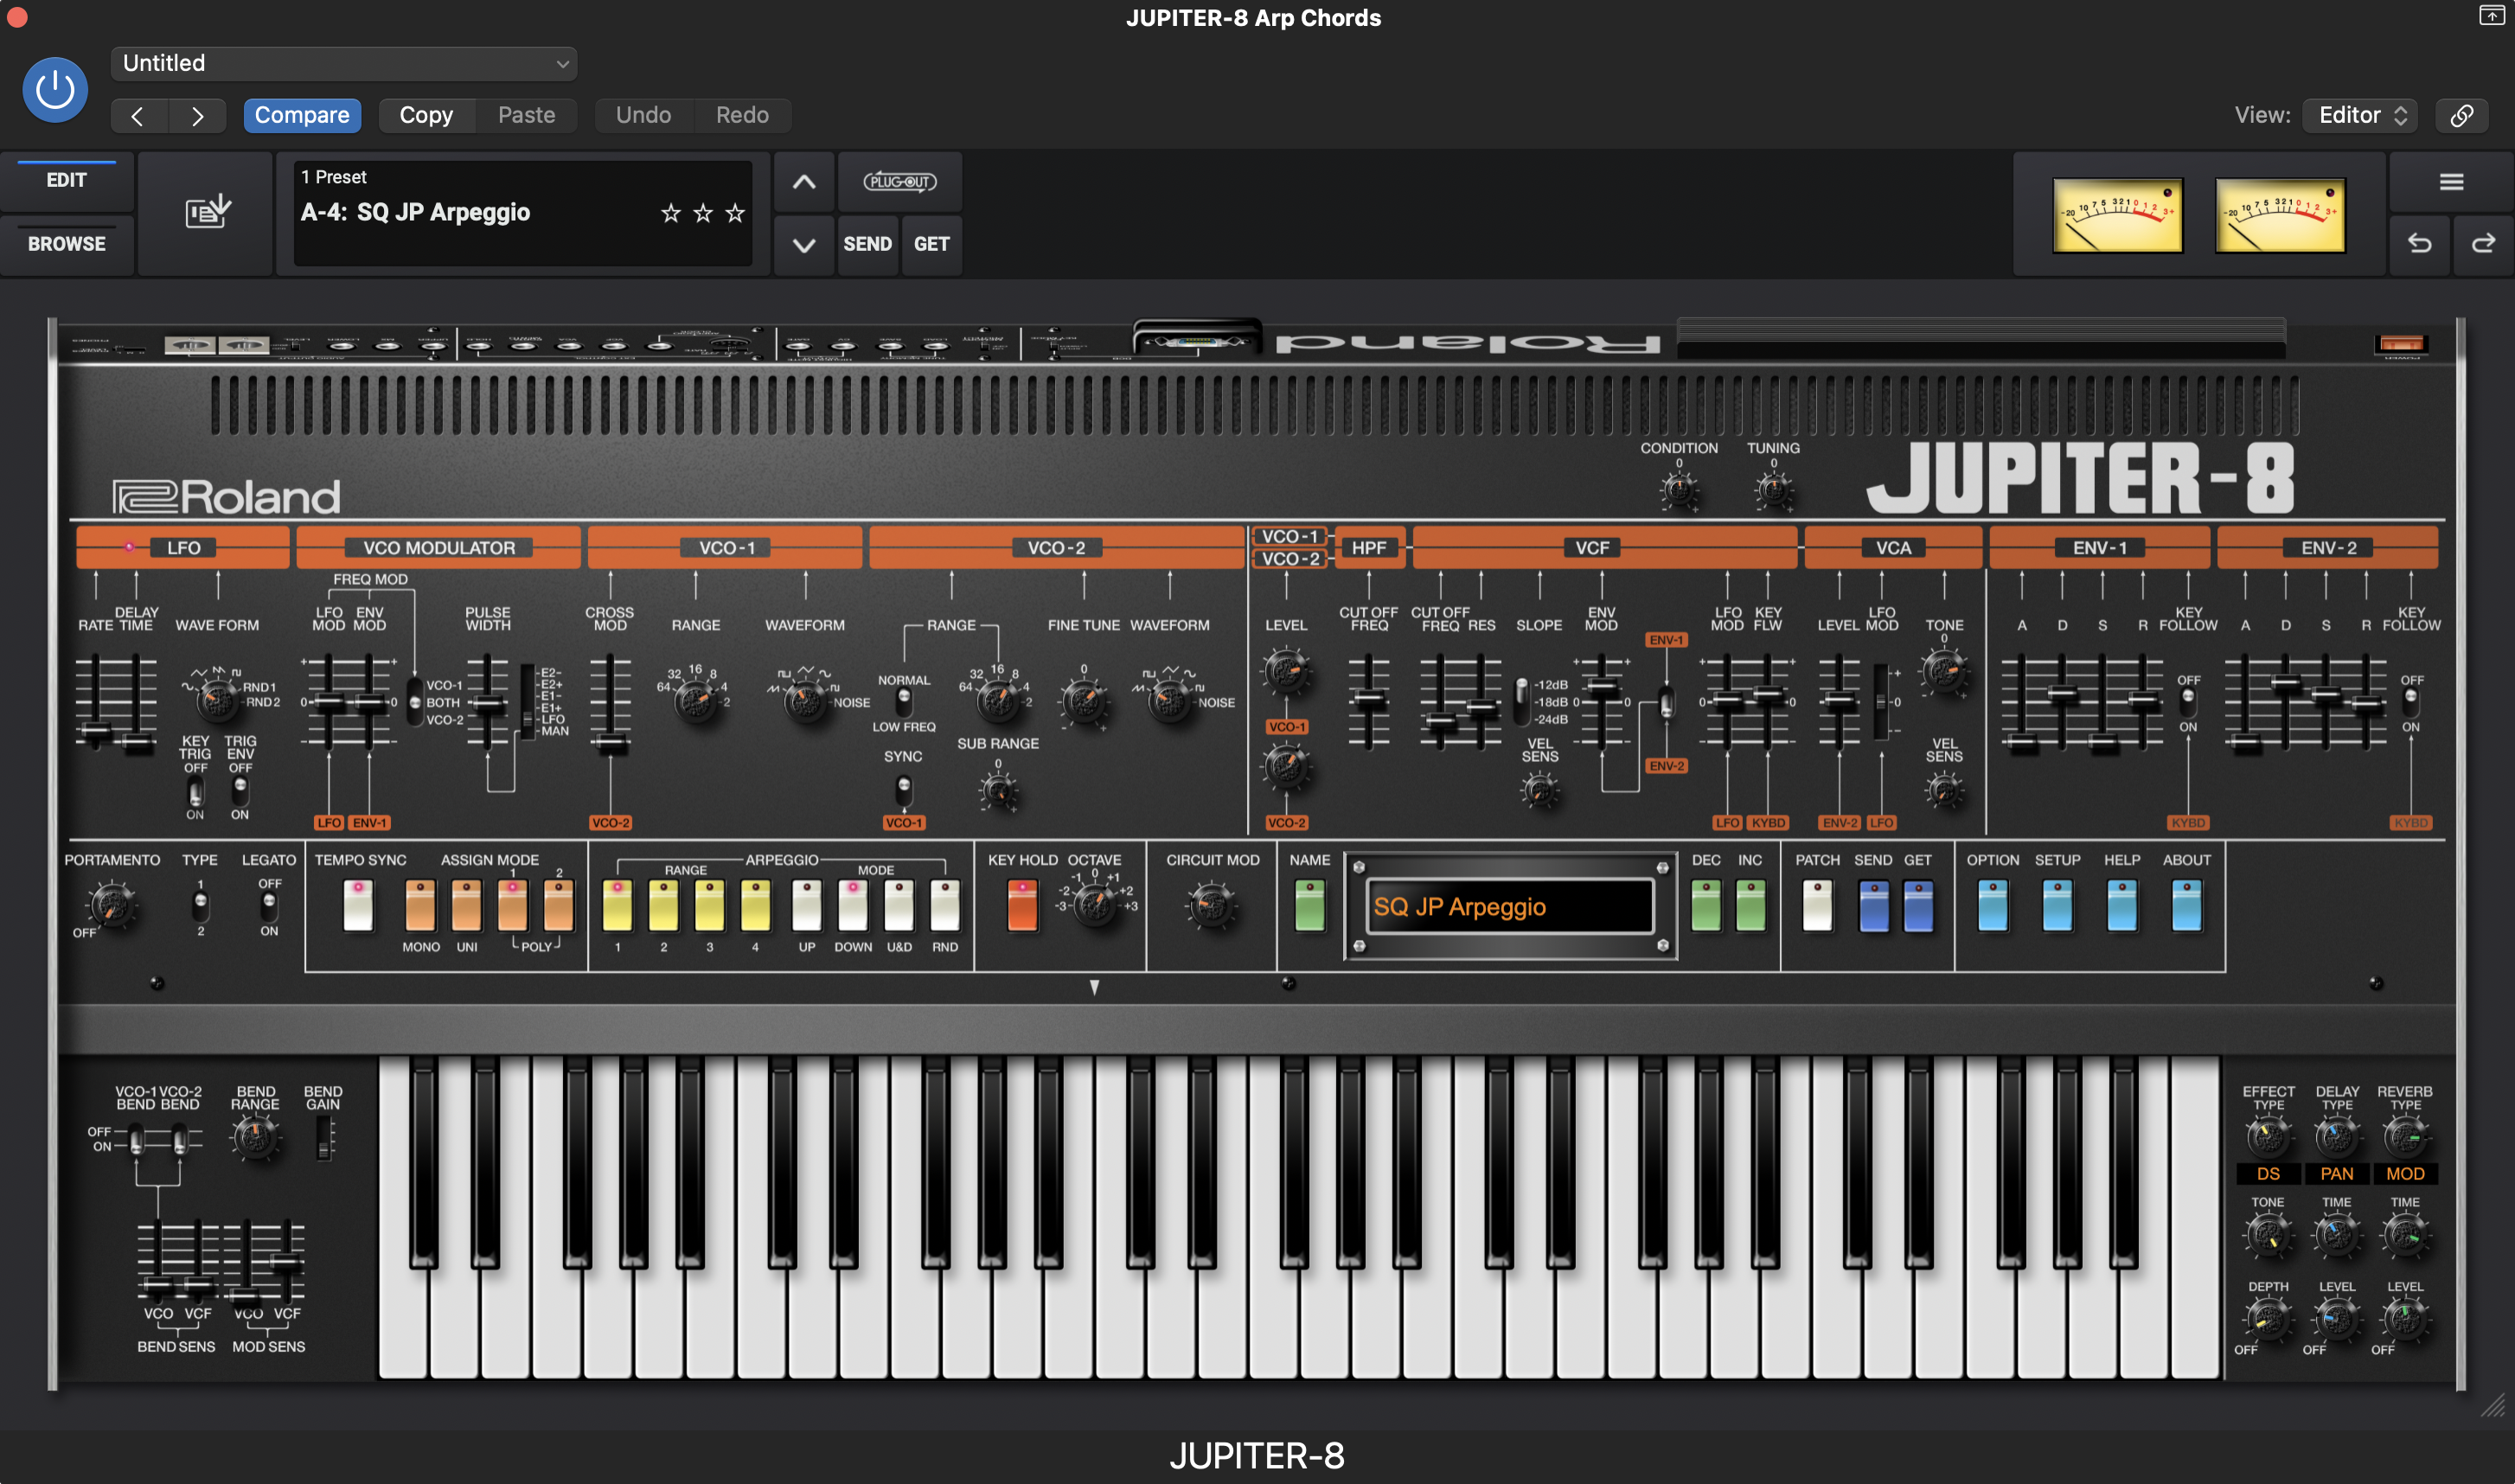The image size is (2515, 1484).
Task: Click the link chain icon
Action: click(x=2461, y=115)
